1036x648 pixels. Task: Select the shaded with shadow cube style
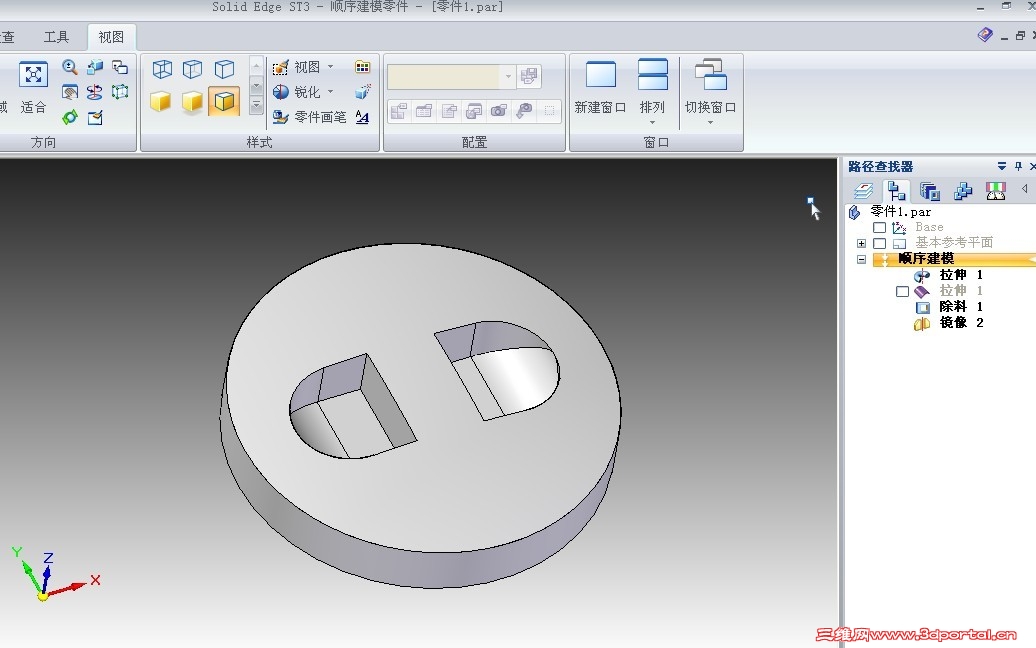coord(192,101)
